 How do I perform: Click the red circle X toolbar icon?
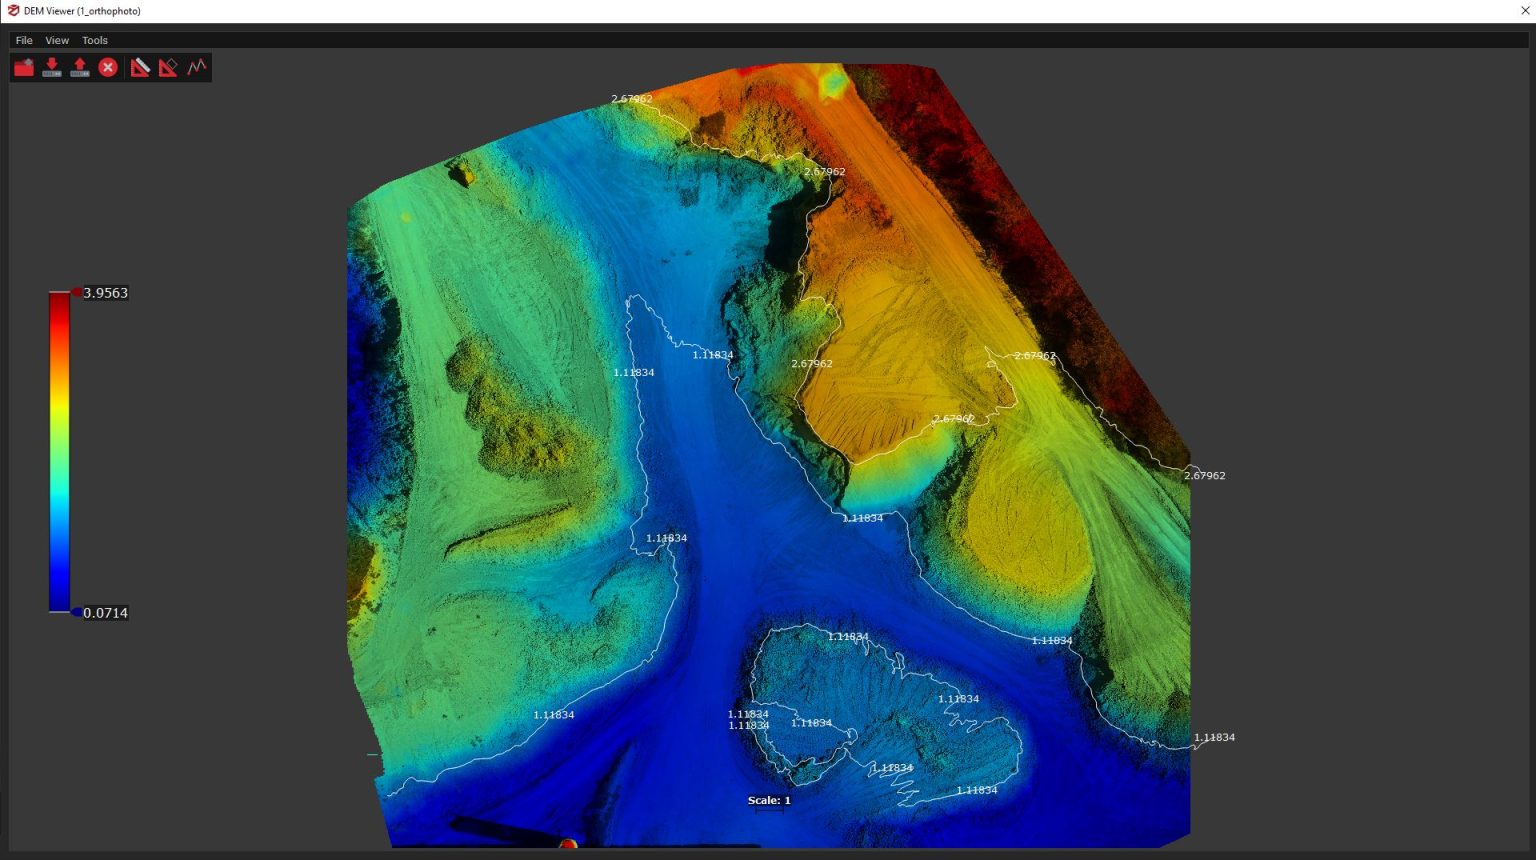(x=108, y=67)
